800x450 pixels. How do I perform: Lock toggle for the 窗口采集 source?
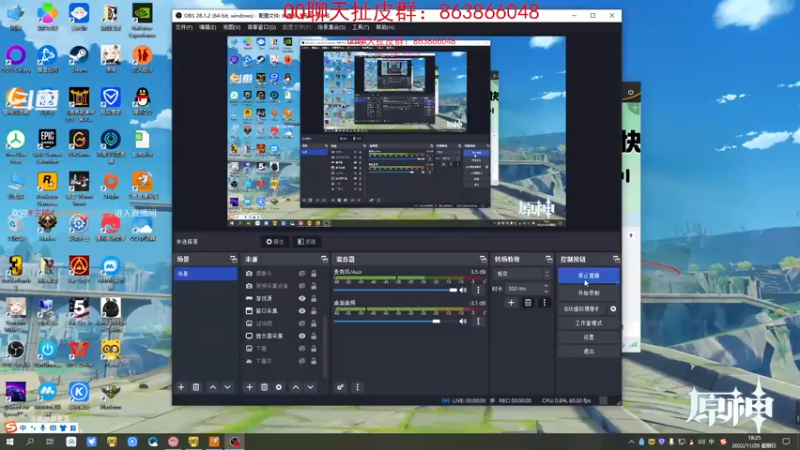click(314, 311)
